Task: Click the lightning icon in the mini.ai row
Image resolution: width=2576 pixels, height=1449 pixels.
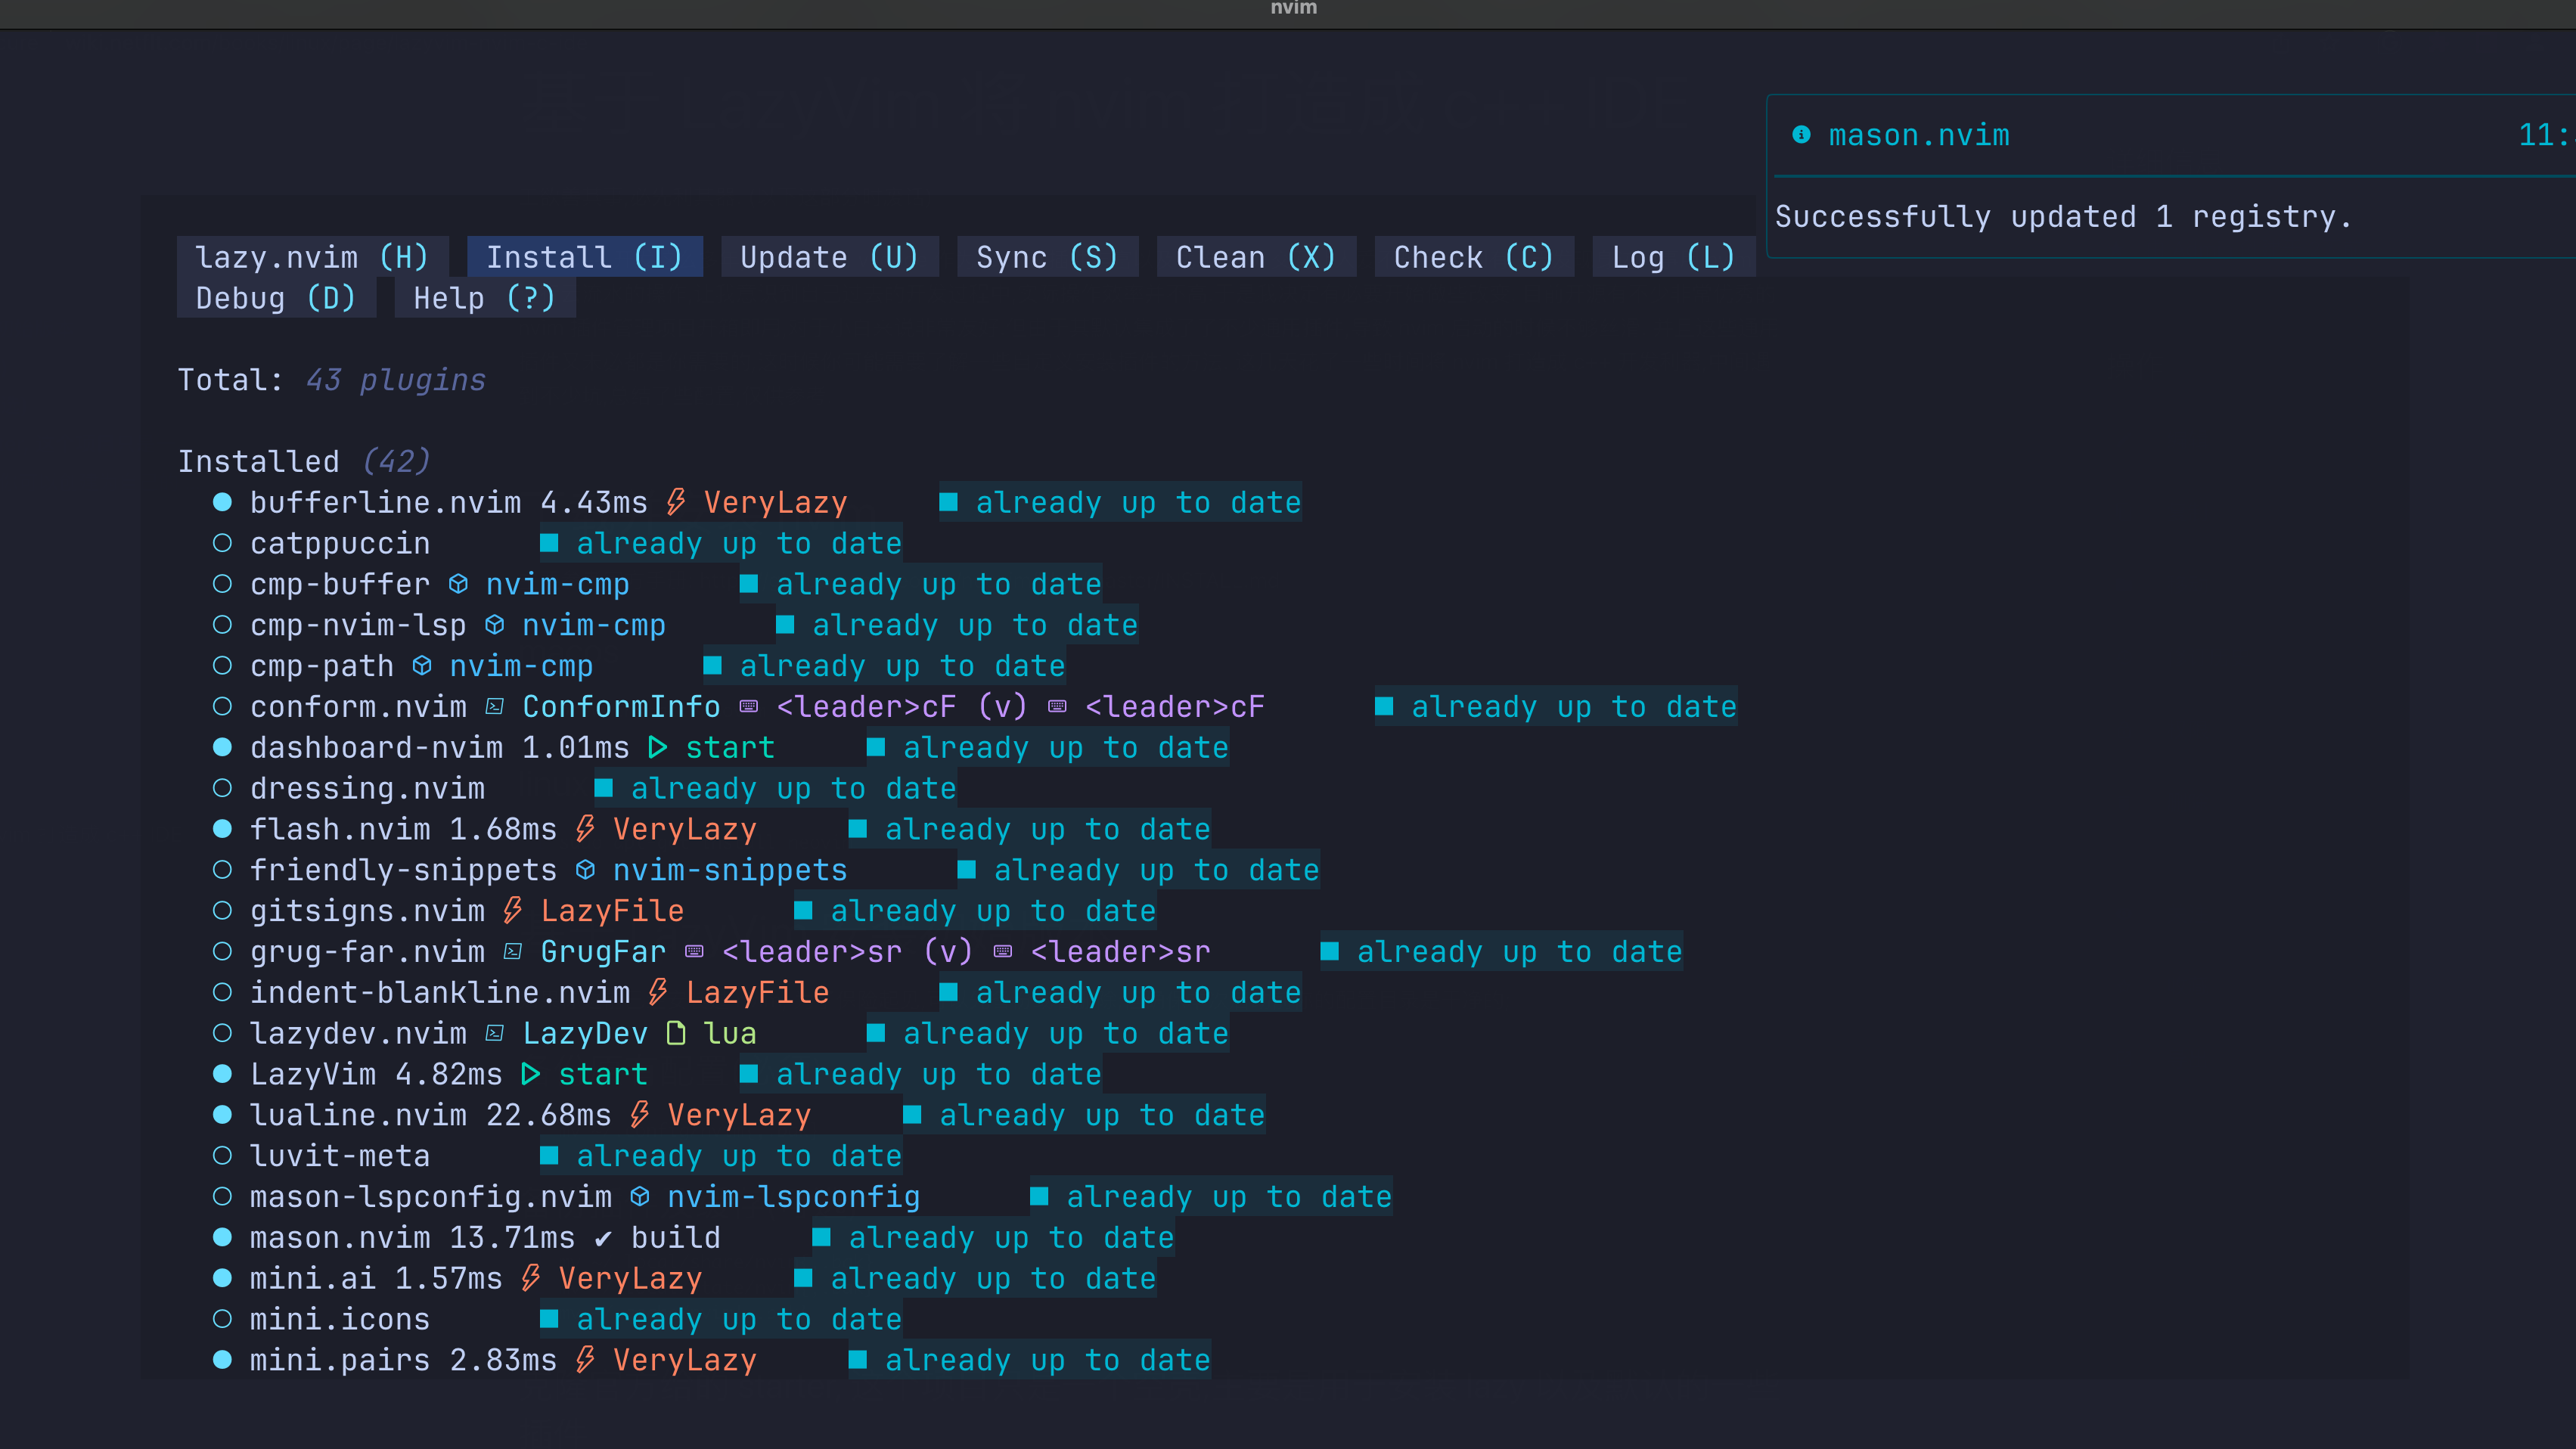Action: [531, 1278]
